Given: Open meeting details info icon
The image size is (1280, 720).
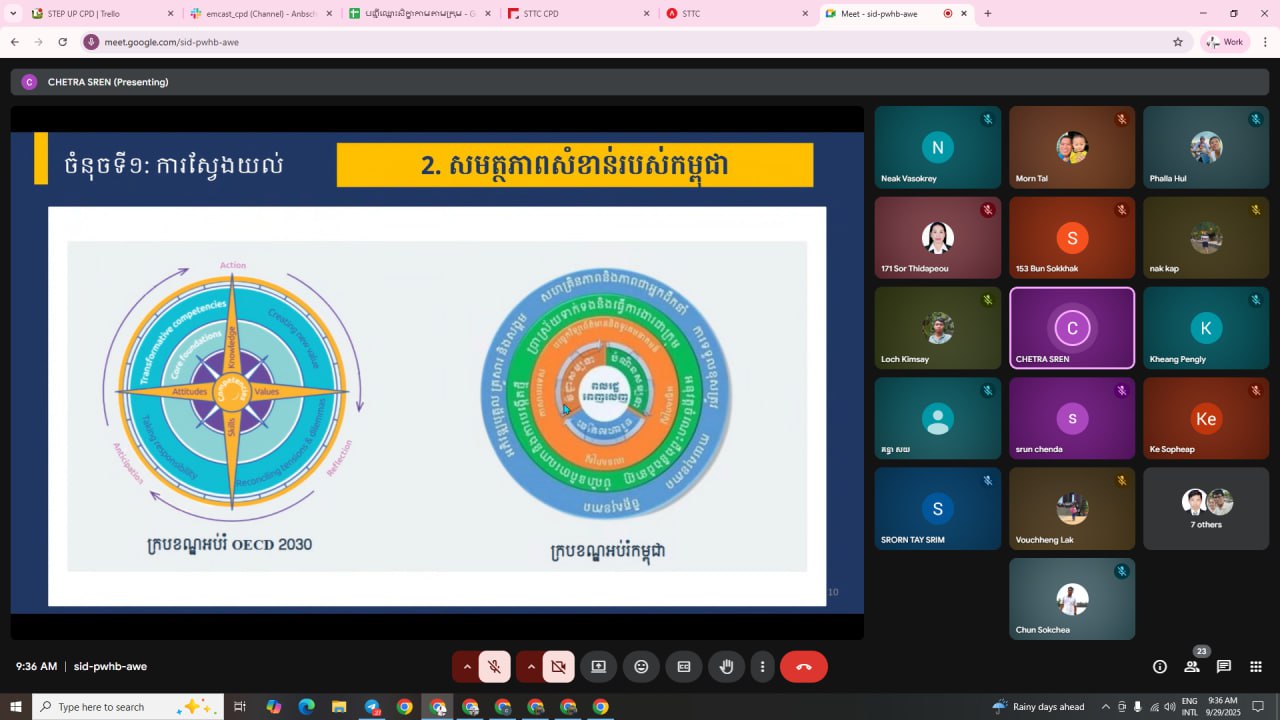Looking at the screenshot, I should click(1159, 667).
